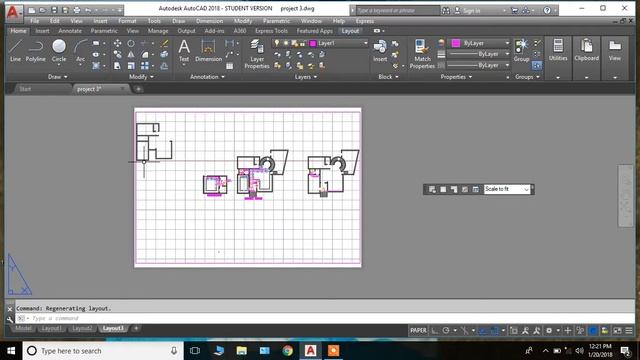Image resolution: width=640 pixels, height=360 pixels.
Task: Open new drawing tab plus button
Action: (138, 89)
